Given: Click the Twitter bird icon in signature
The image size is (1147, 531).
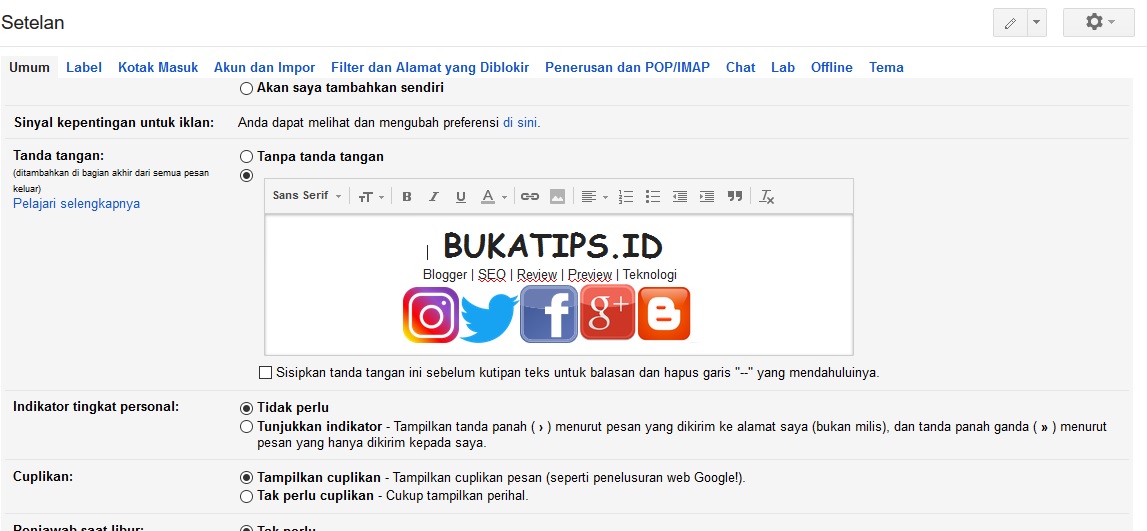Looking at the screenshot, I should (x=489, y=316).
